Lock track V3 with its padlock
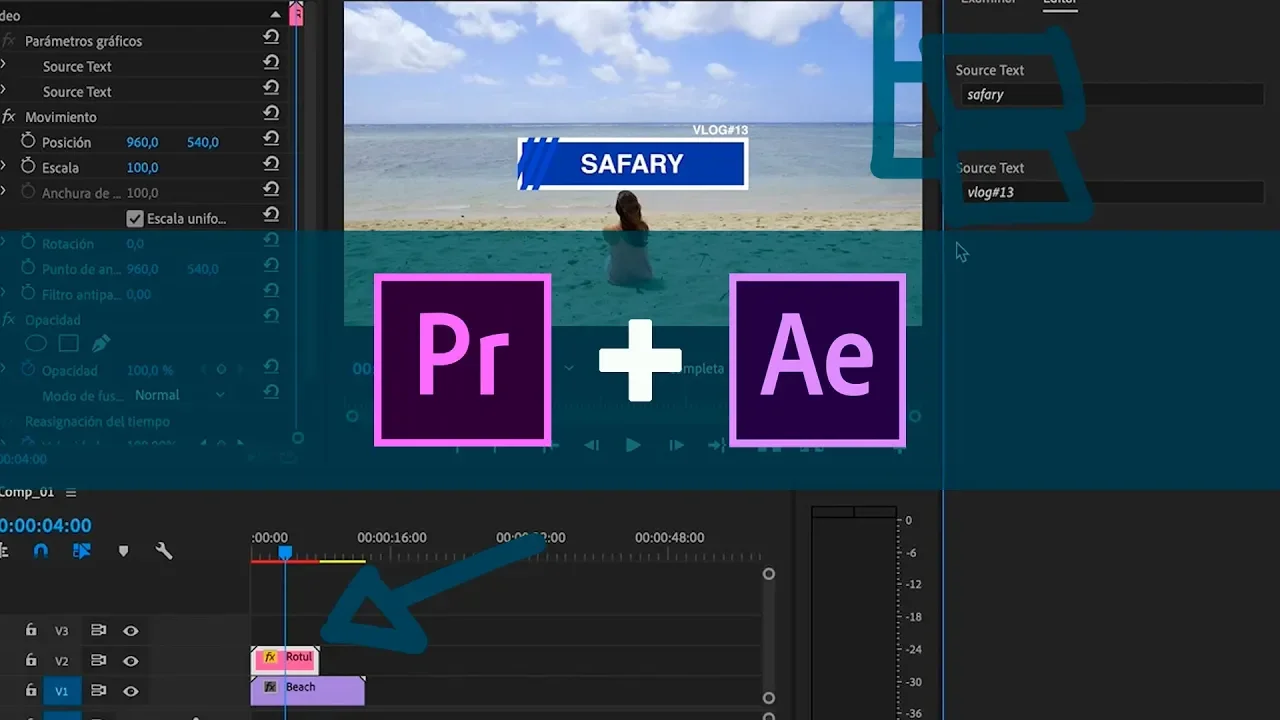 click(x=31, y=630)
